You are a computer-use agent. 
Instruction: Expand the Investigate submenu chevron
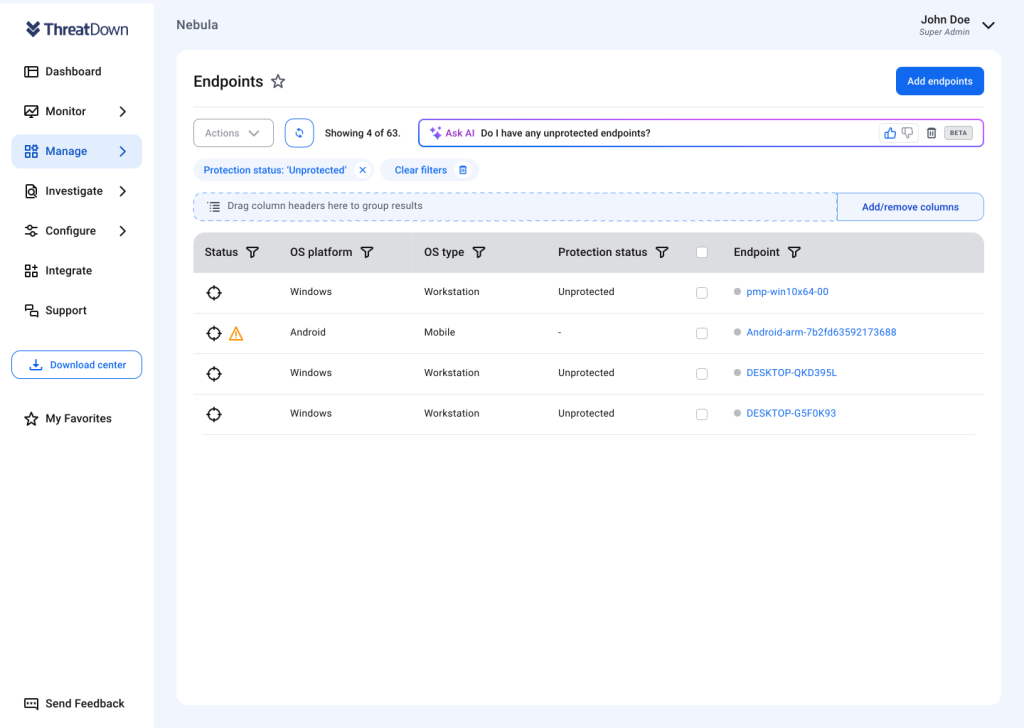tap(123, 191)
